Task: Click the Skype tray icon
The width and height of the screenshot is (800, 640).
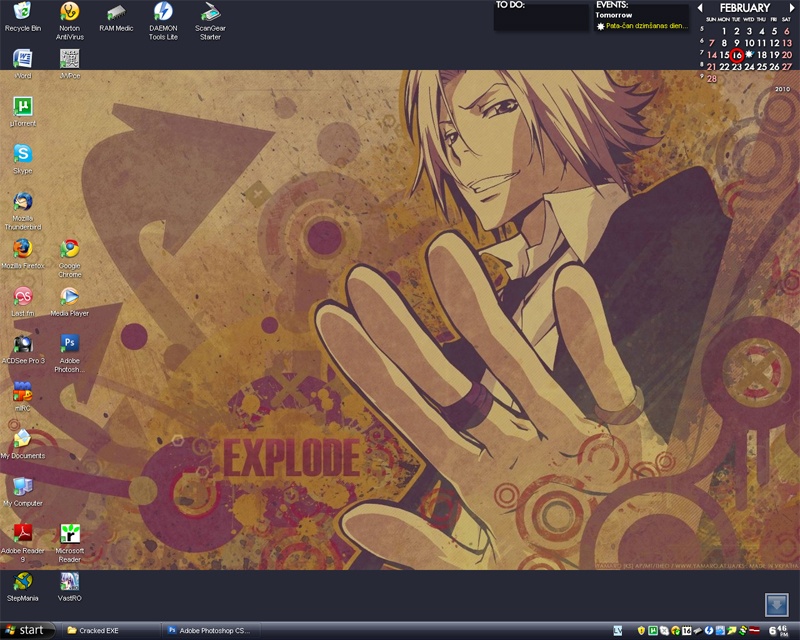Action: 664,631
